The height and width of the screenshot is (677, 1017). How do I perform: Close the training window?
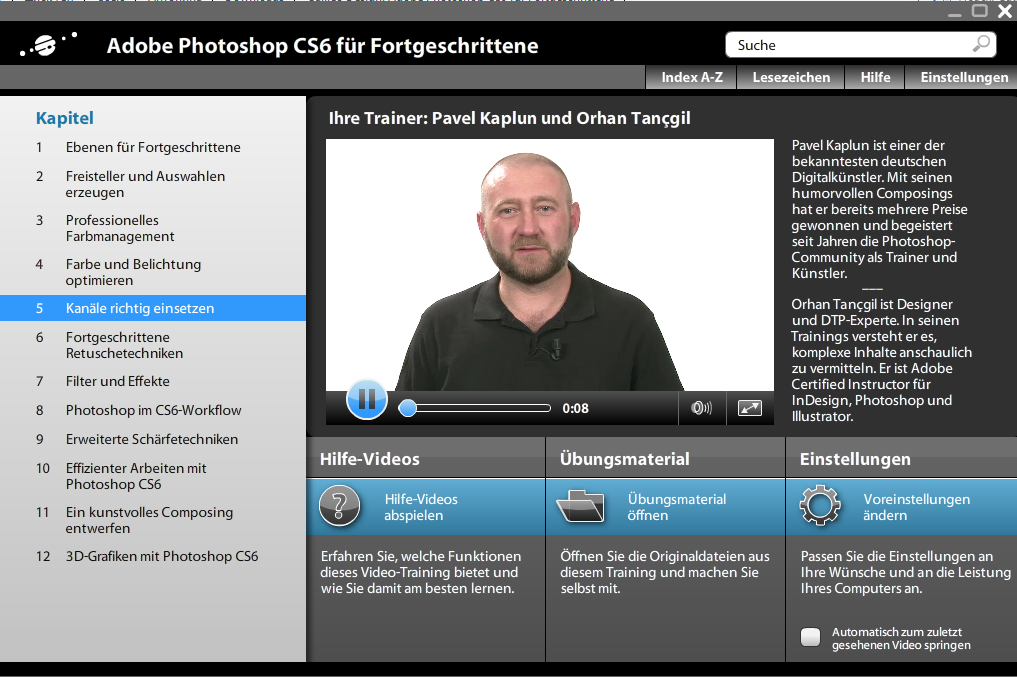[1005, 11]
